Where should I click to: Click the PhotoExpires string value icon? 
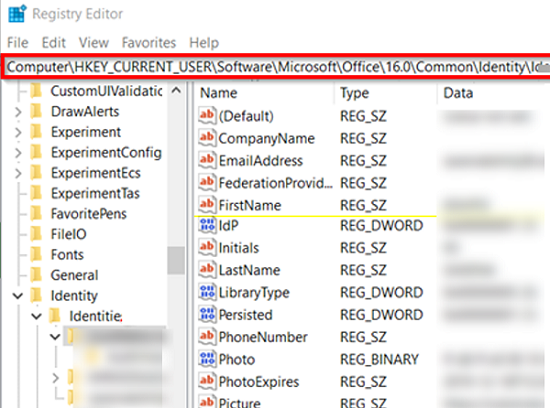[x=207, y=381]
